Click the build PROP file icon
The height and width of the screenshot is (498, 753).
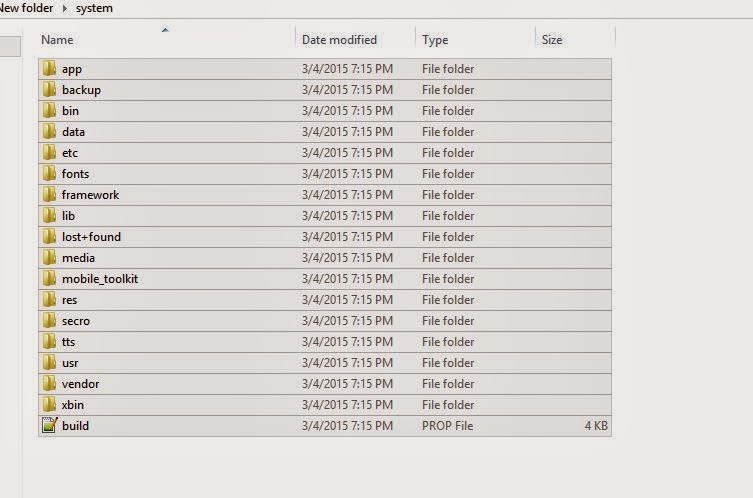tap(49, 425)
